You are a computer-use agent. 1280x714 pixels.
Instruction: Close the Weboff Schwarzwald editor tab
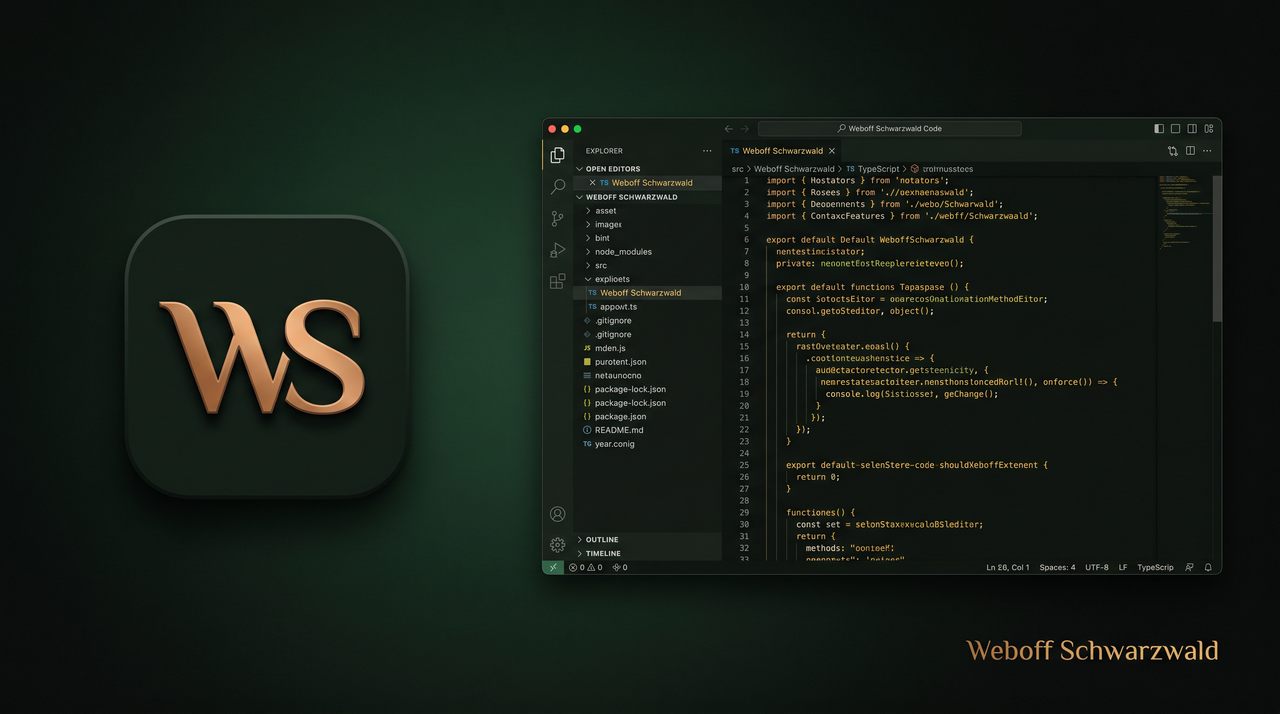pyautogui.click(x=832, y=151)
